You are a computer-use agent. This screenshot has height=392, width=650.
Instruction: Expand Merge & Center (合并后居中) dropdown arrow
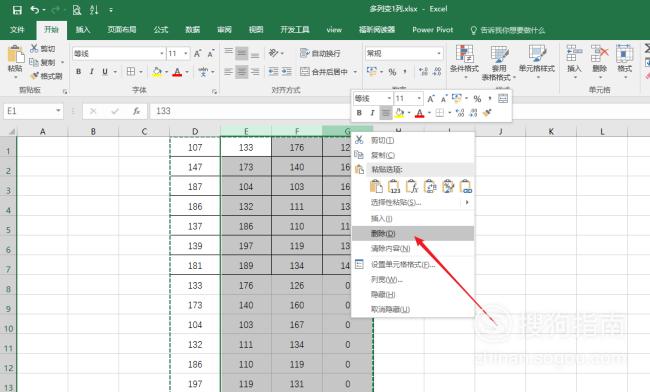pyautogui.click(x=355, y=72)
